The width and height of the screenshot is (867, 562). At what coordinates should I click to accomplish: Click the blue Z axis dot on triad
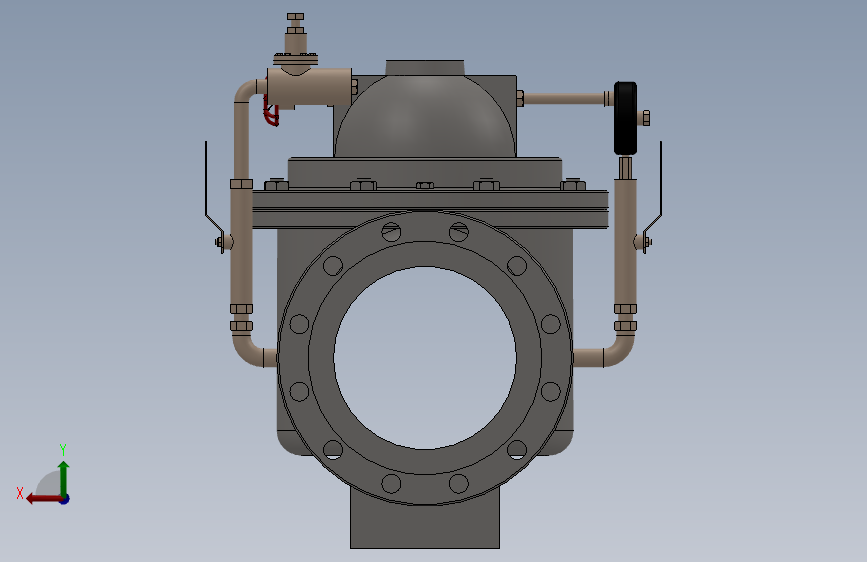[65, 499]
